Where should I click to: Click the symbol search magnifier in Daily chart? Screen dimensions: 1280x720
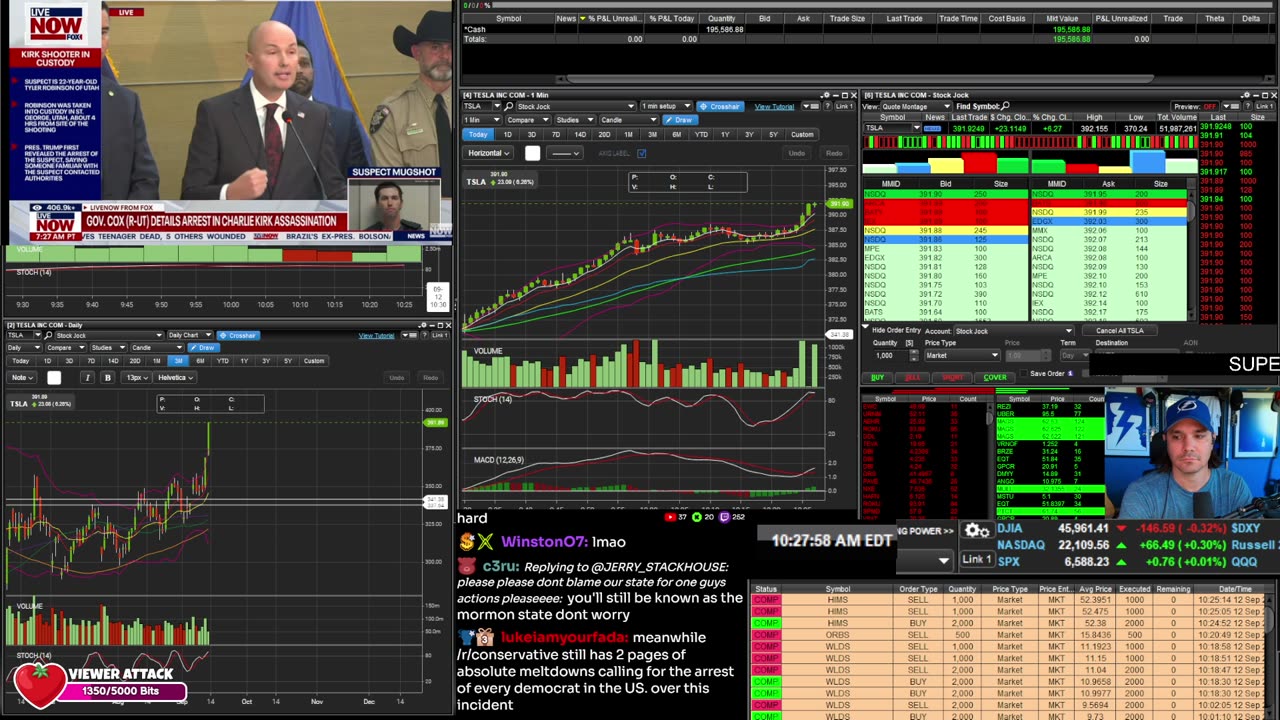click(x=49, y=335)
